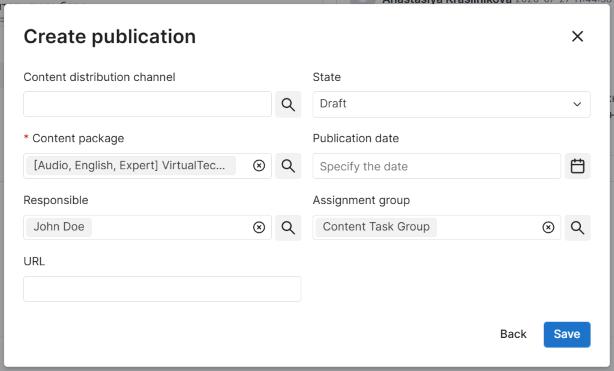Select the John Doe tag

pos(59,227)
